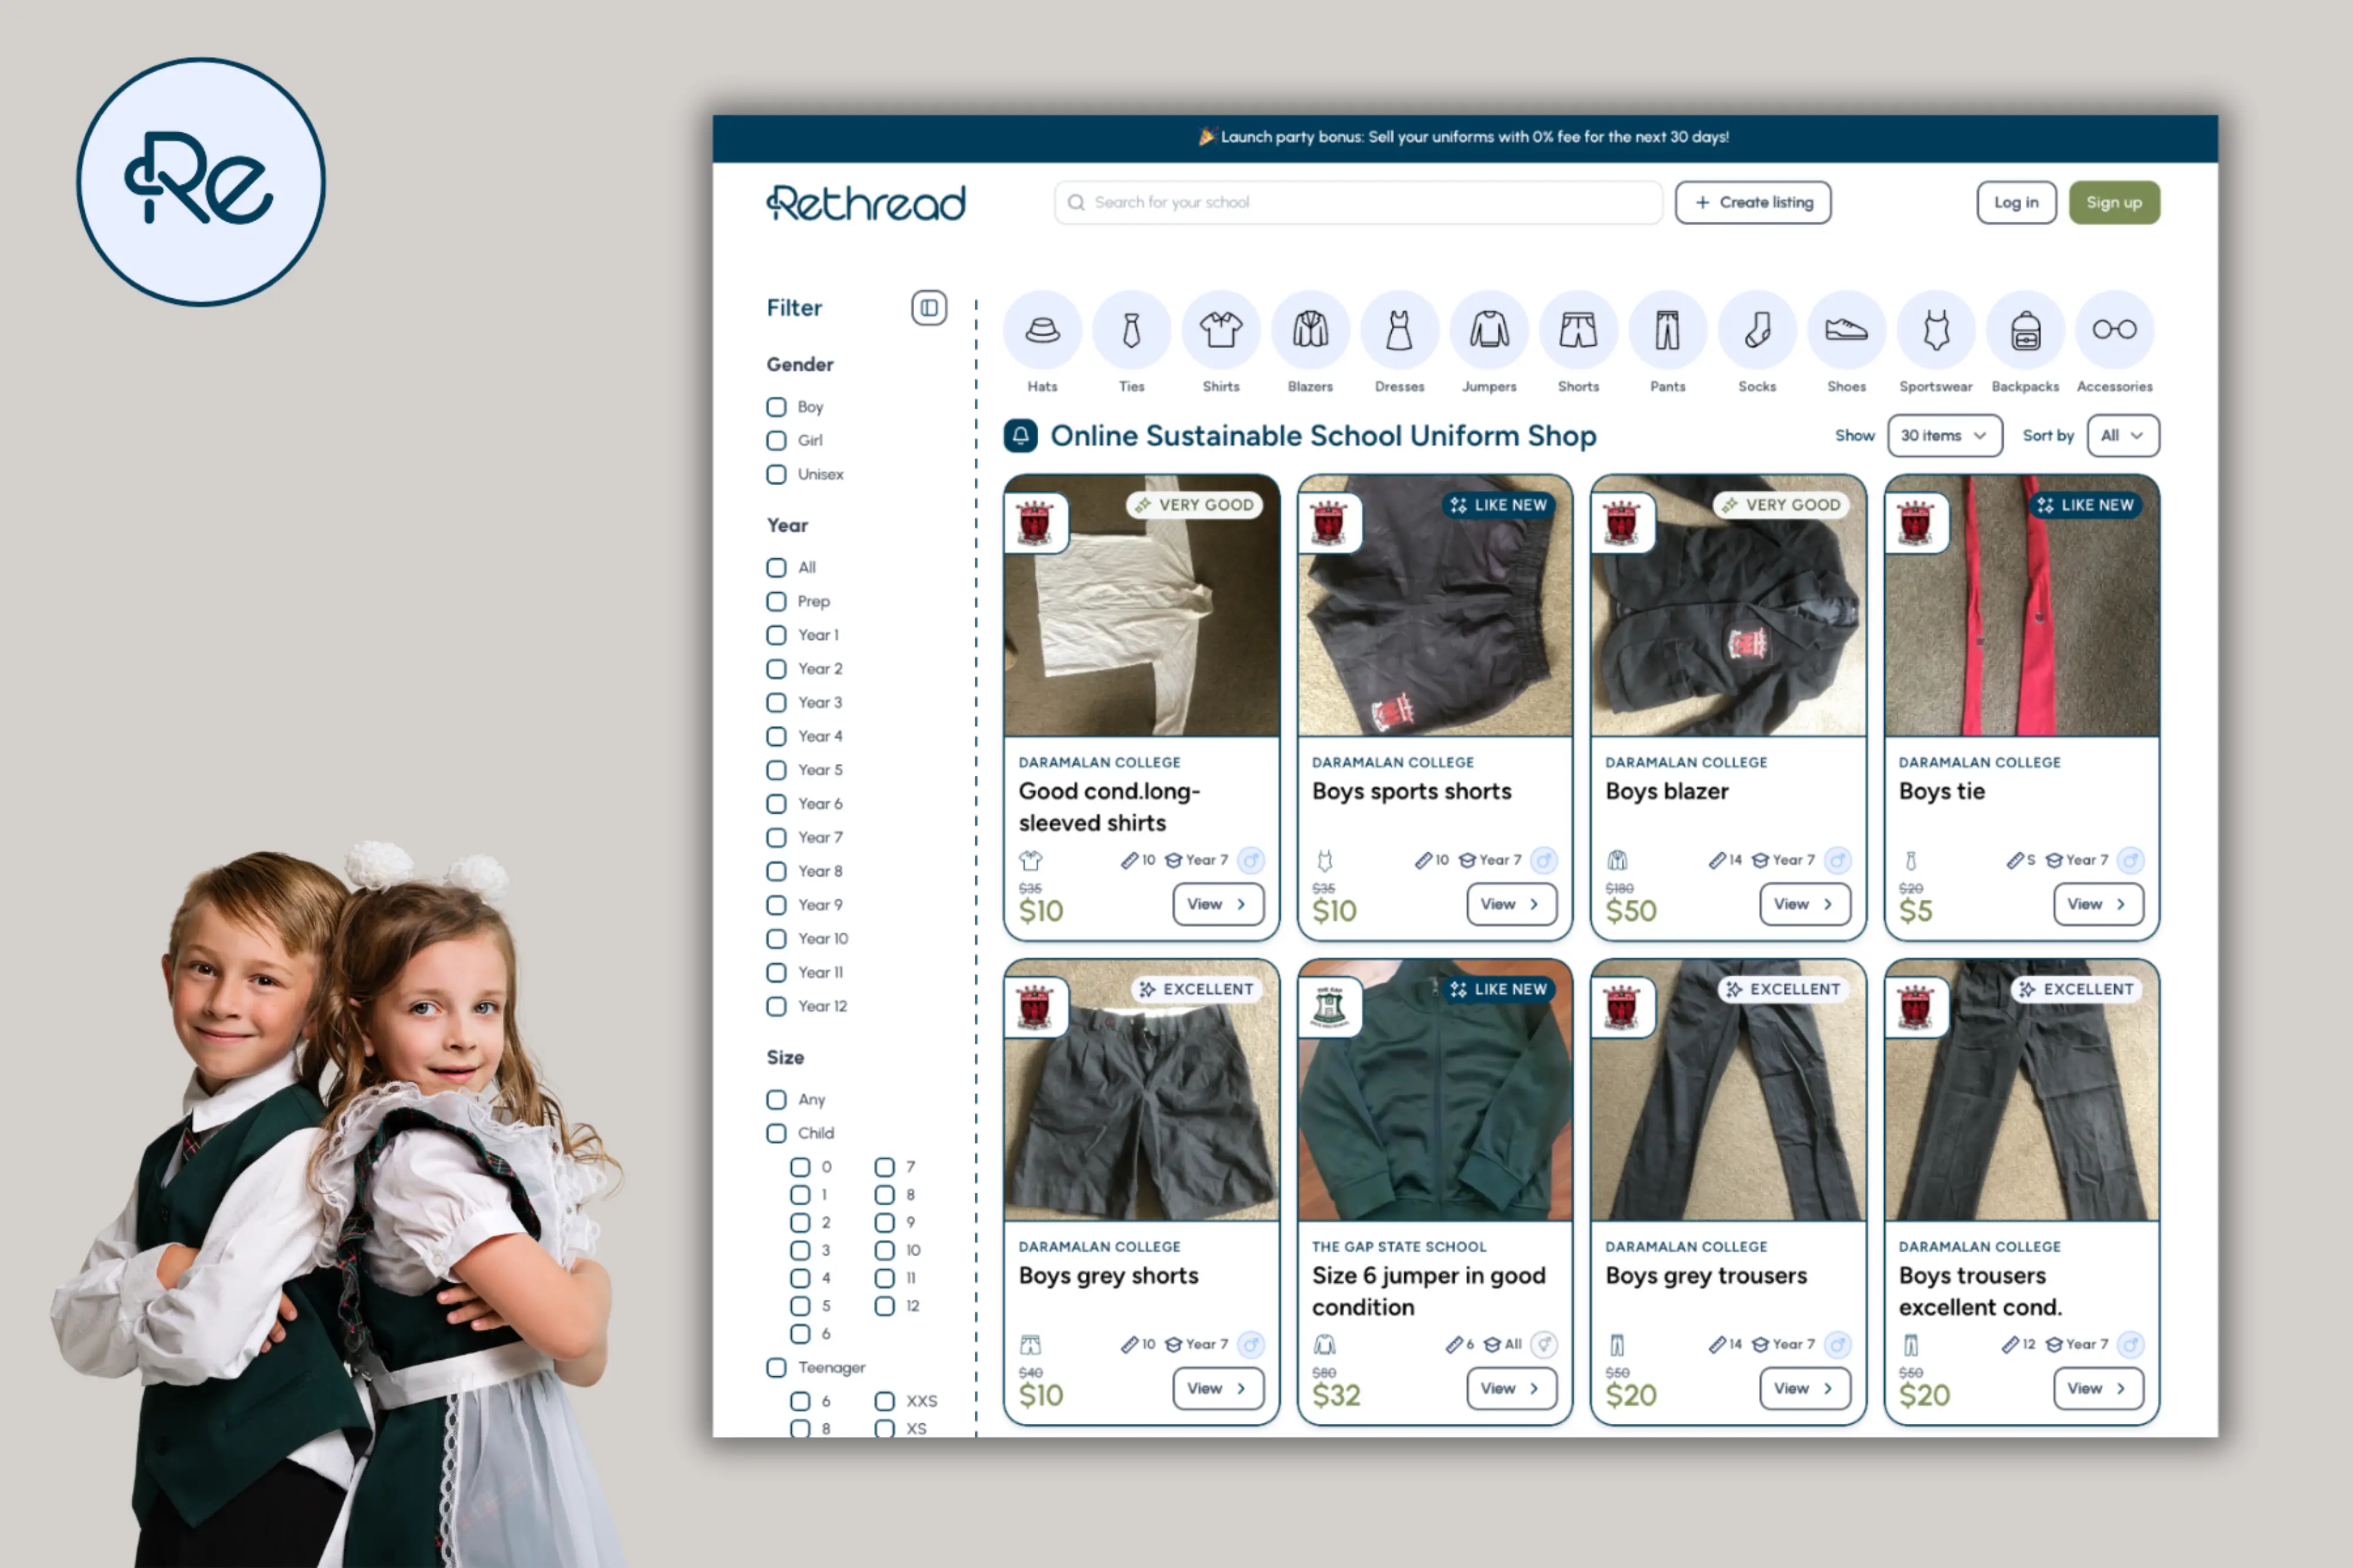Viewport: 2353px width, 1568px height.
Task: Open the Boys blazer product photo
Action: pos(1728,607)
